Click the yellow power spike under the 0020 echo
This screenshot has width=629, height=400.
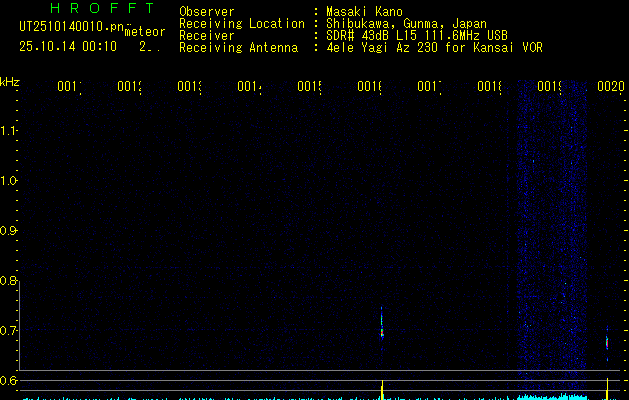[x=607, y=389]
